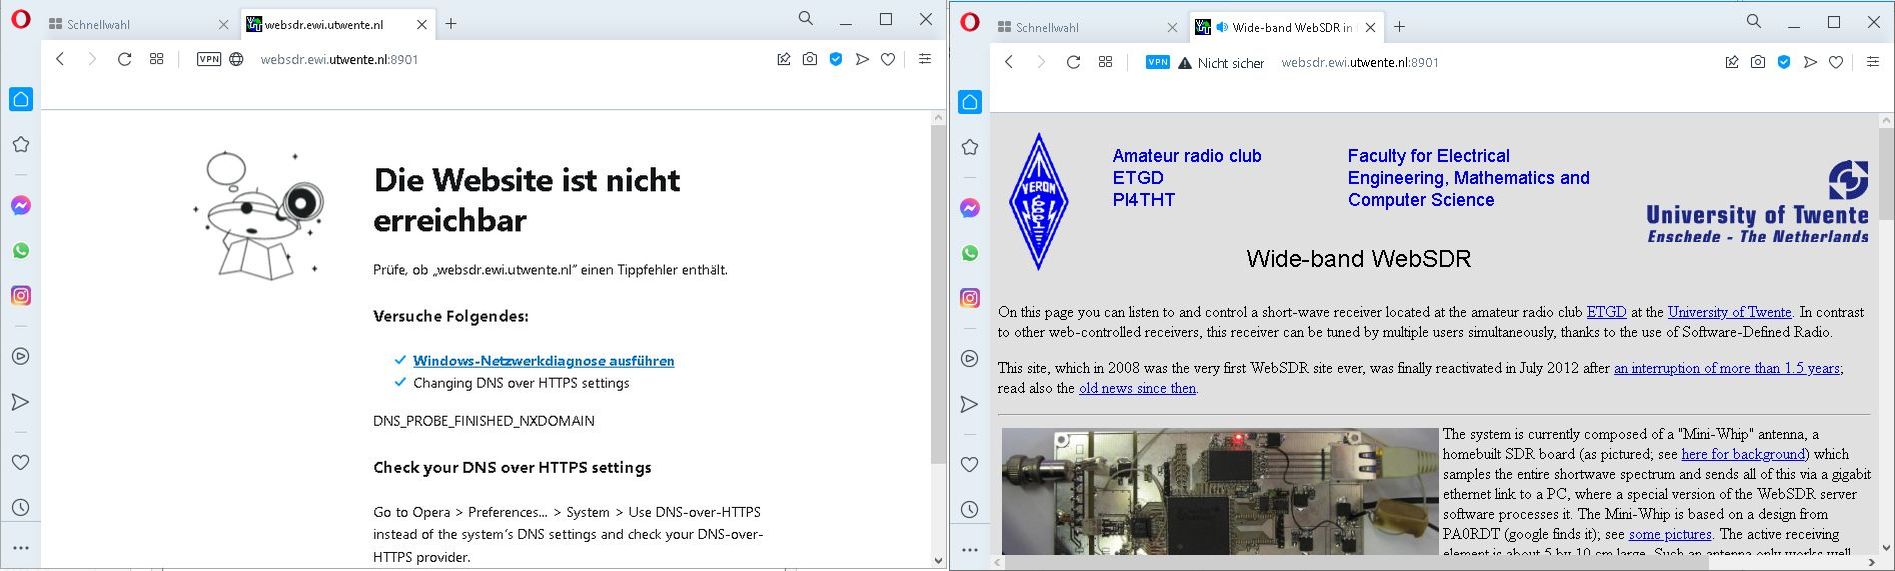
Task: Toggle the blue VPN badge in right address bar
Action: click(1157, 62)
